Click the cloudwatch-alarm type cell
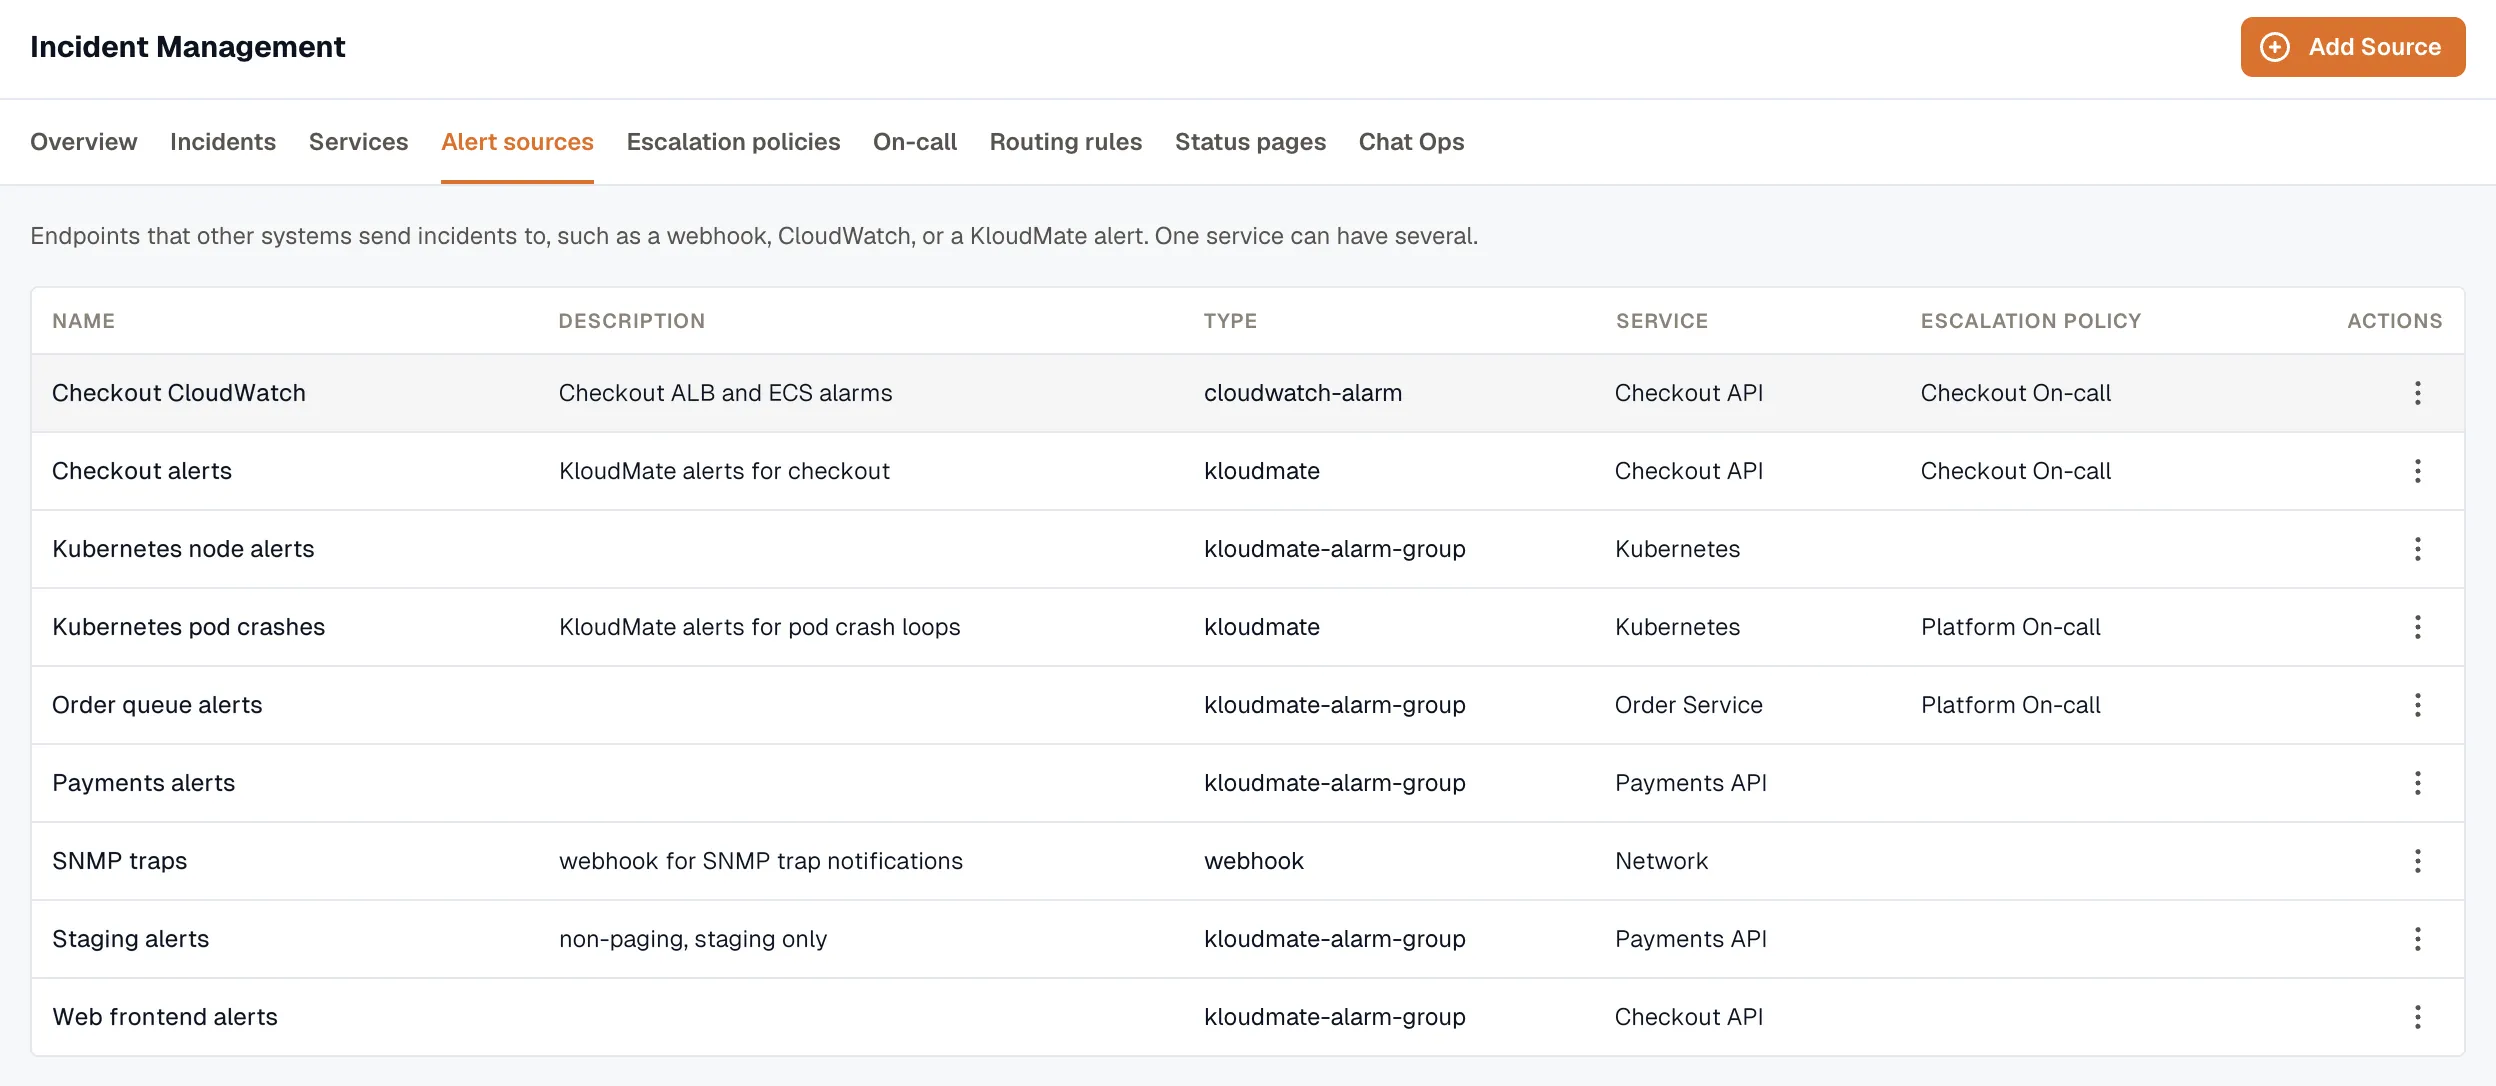Viewport: 2496px width, 1086px height. 1303,393
